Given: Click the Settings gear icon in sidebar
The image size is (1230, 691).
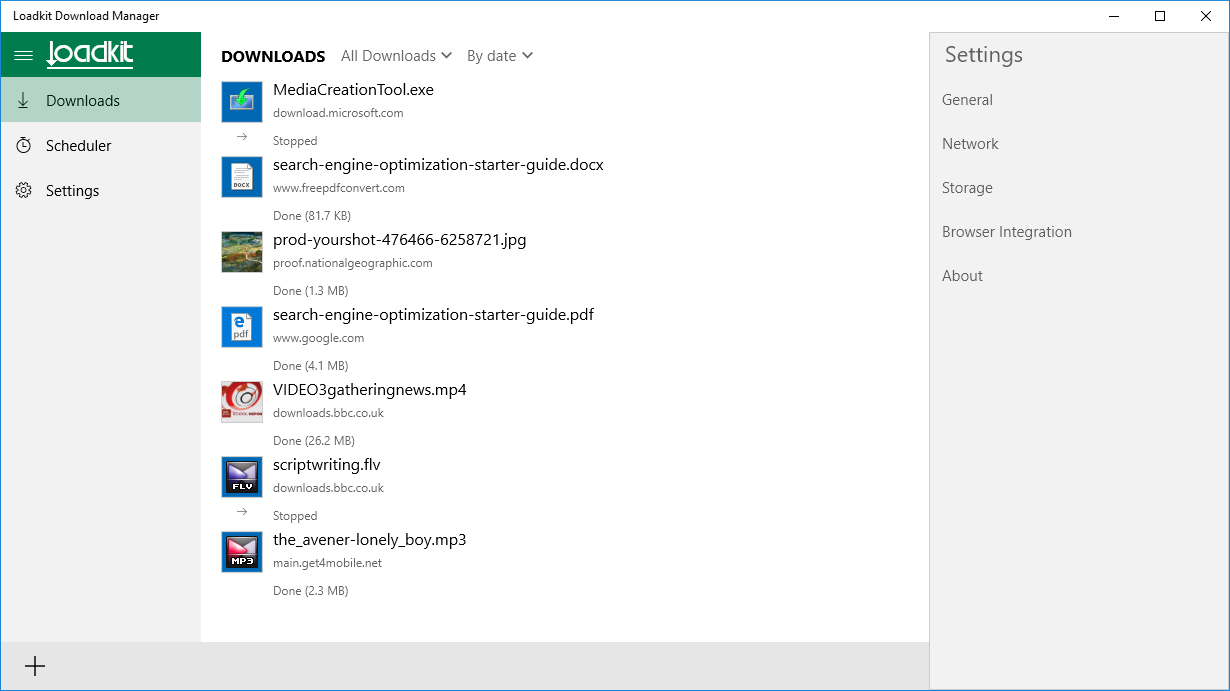Looking at the screenshot, I should point(24,191).
